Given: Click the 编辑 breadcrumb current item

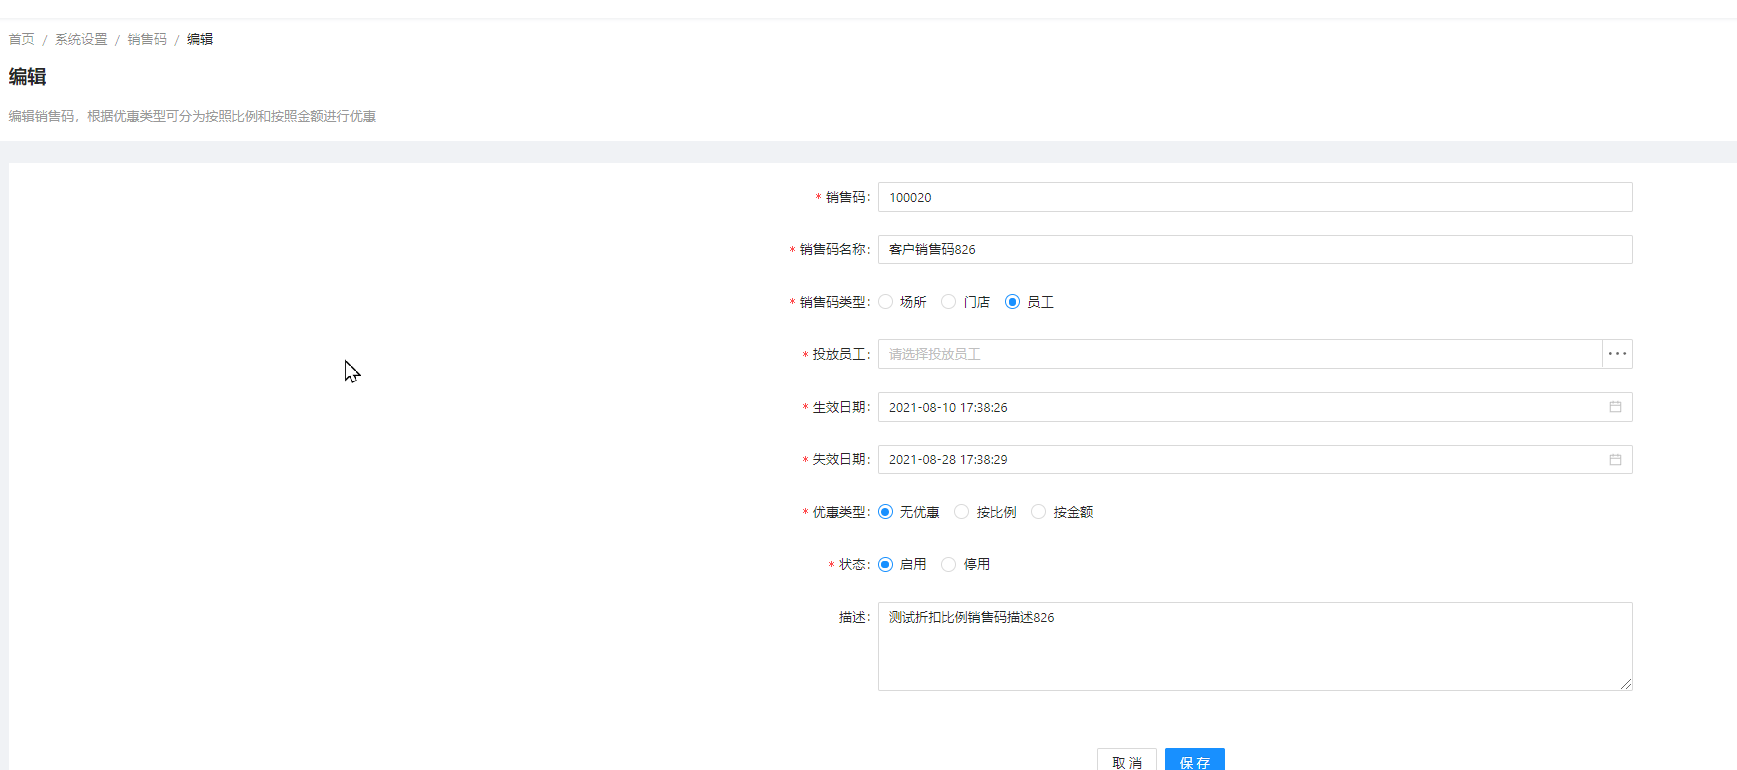Looking at the screenshot, I should tap(200, 39).
